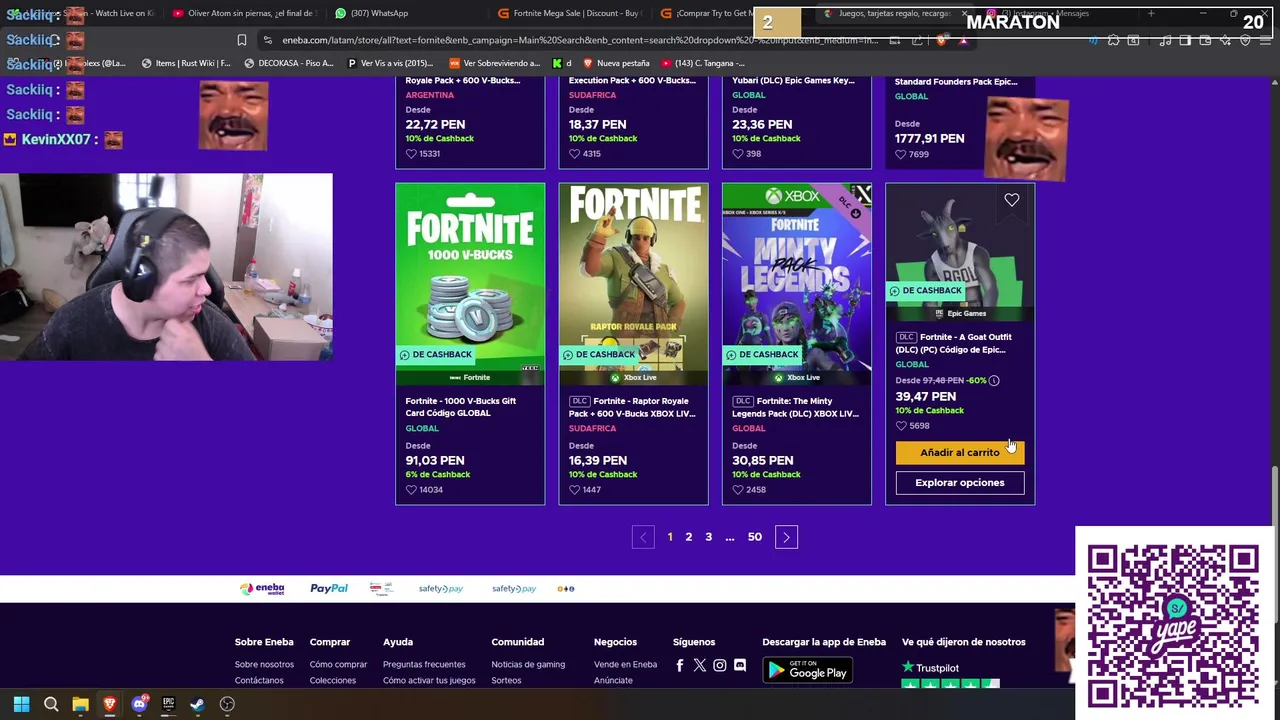Open Eneba's Discord icon in footer
Viewport: 1280px width, 720px height.
(x=740, y=665)
